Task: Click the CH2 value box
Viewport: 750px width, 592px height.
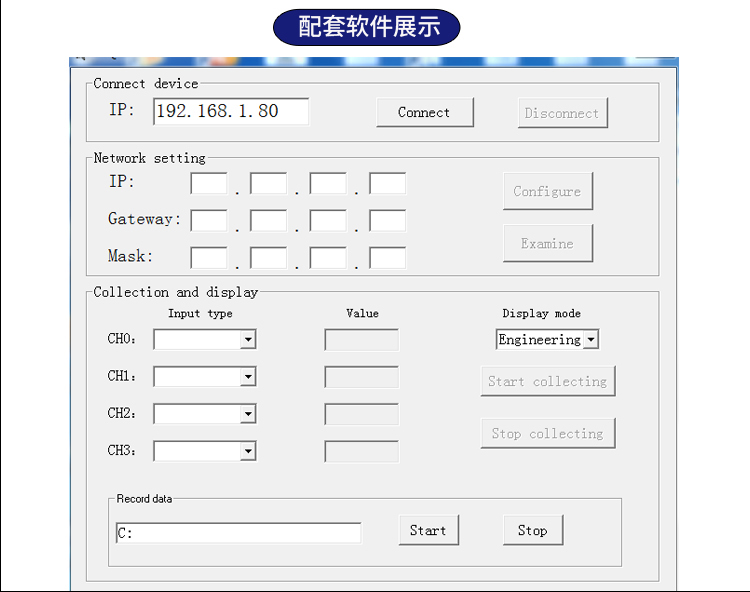Action: tap(362, 414)
